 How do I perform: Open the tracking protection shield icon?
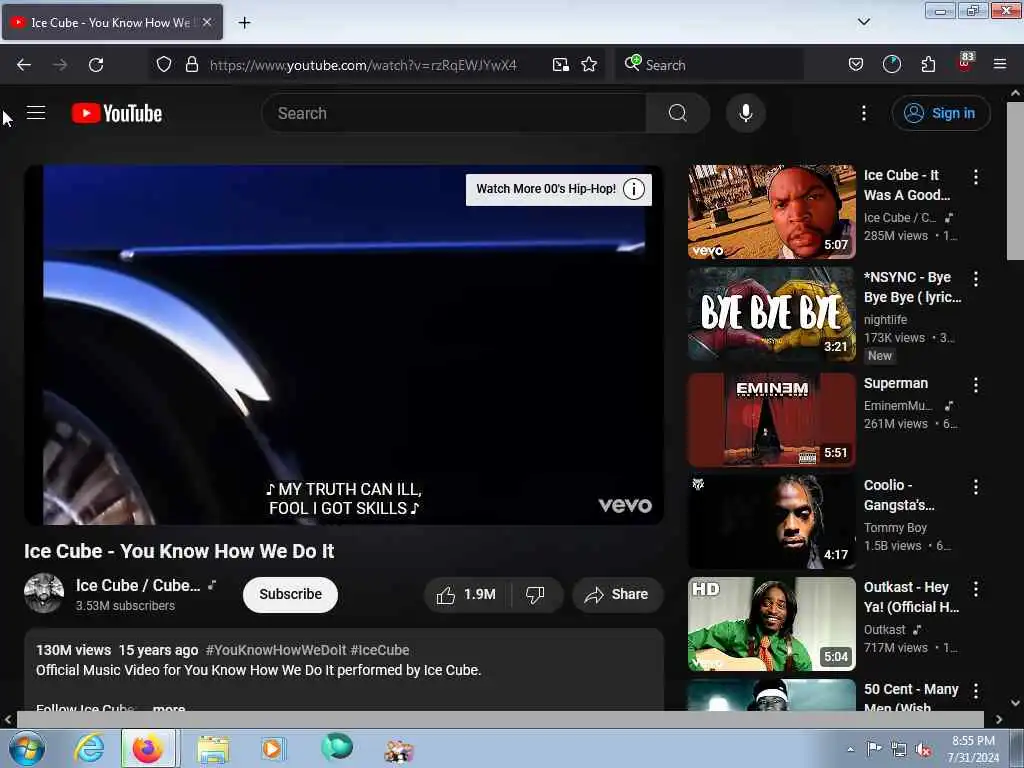pyautogui.click(x=164, y=65)
